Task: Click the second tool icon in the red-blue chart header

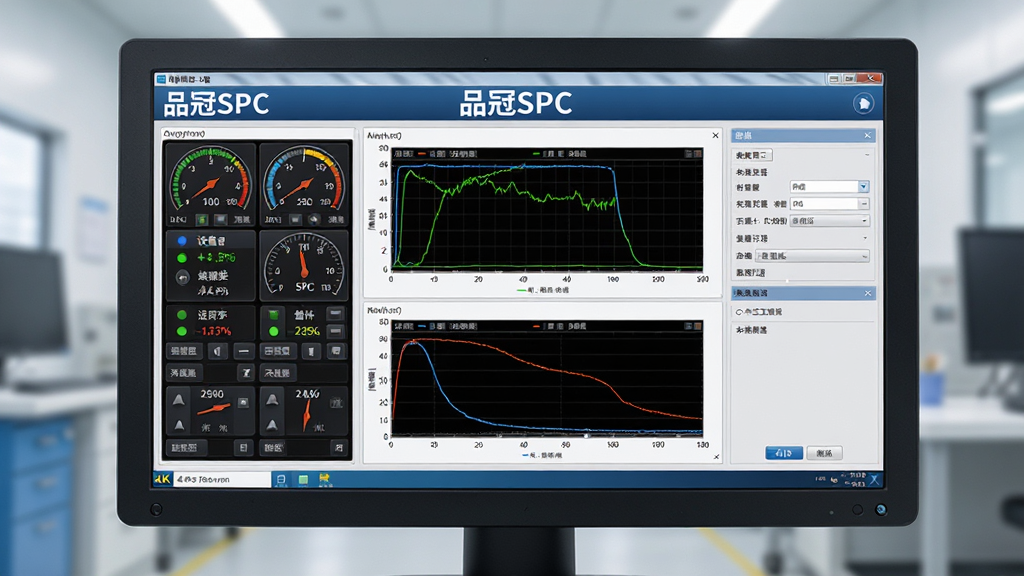Action: (x=697, y=325)
